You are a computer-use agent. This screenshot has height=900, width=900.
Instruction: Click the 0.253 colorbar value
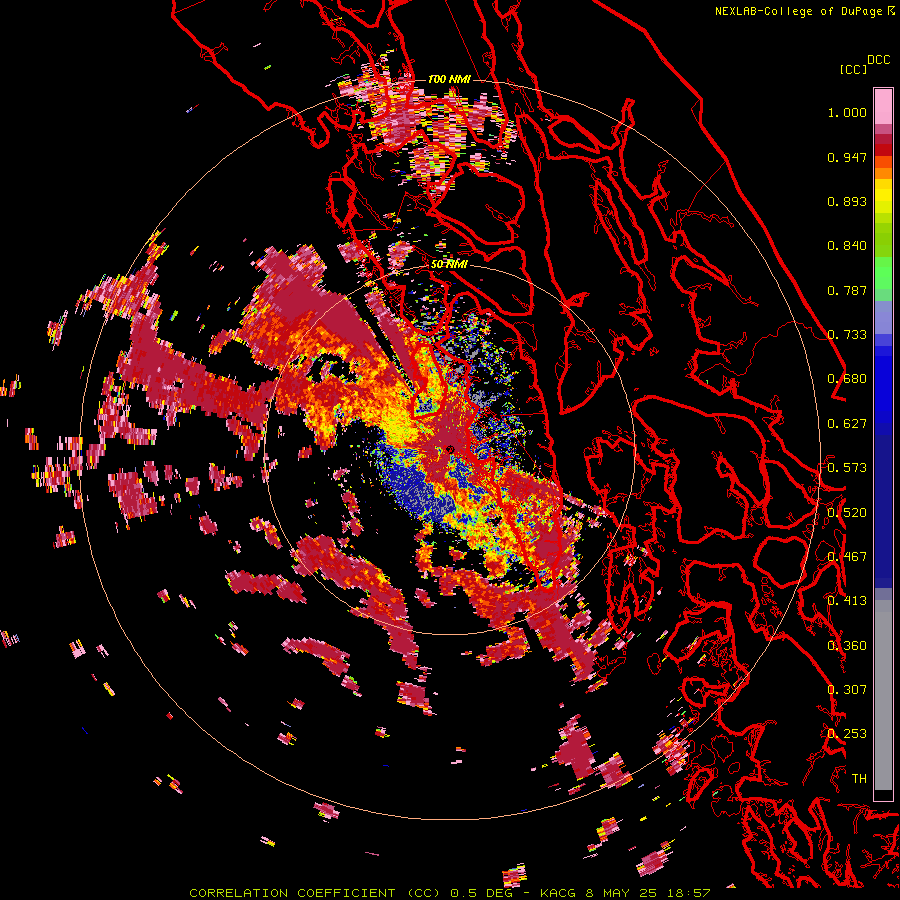click(x=847, y=734)
